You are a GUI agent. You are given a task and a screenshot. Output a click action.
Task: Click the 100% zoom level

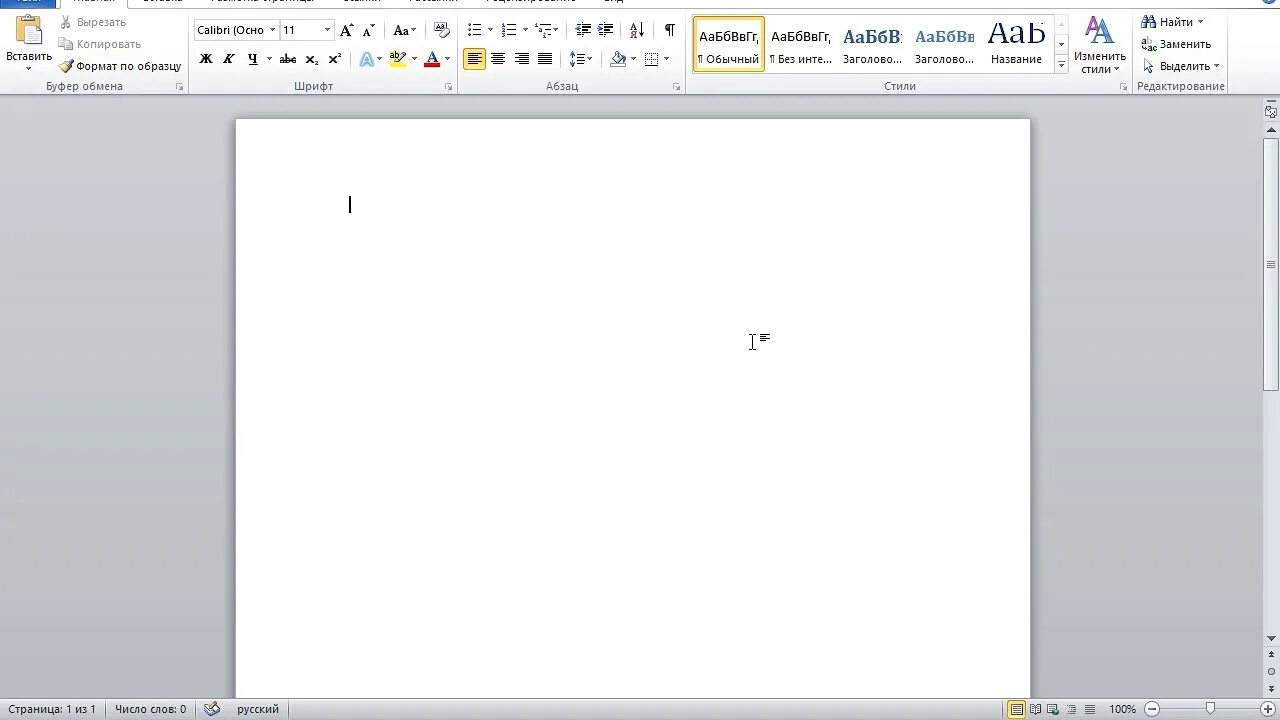tap(1122, 709)
